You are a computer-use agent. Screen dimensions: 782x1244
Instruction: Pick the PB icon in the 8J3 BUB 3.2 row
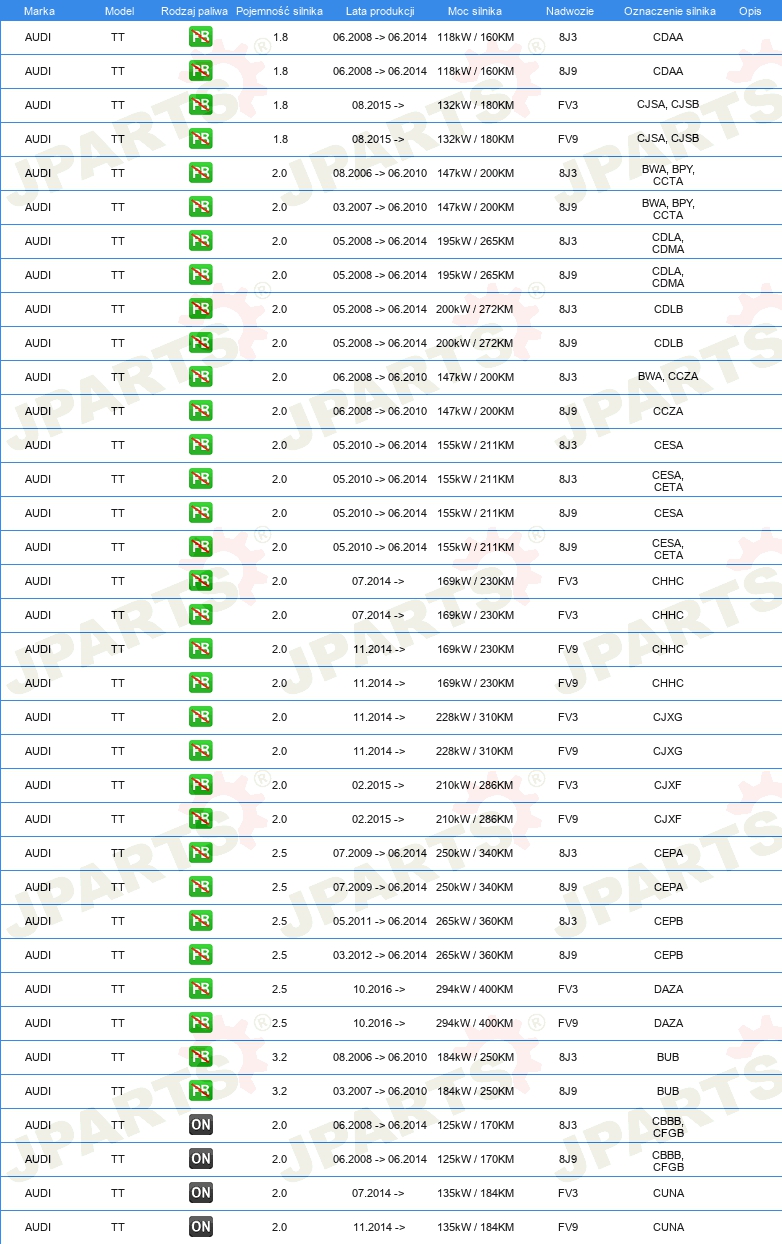pos(201,1057)
